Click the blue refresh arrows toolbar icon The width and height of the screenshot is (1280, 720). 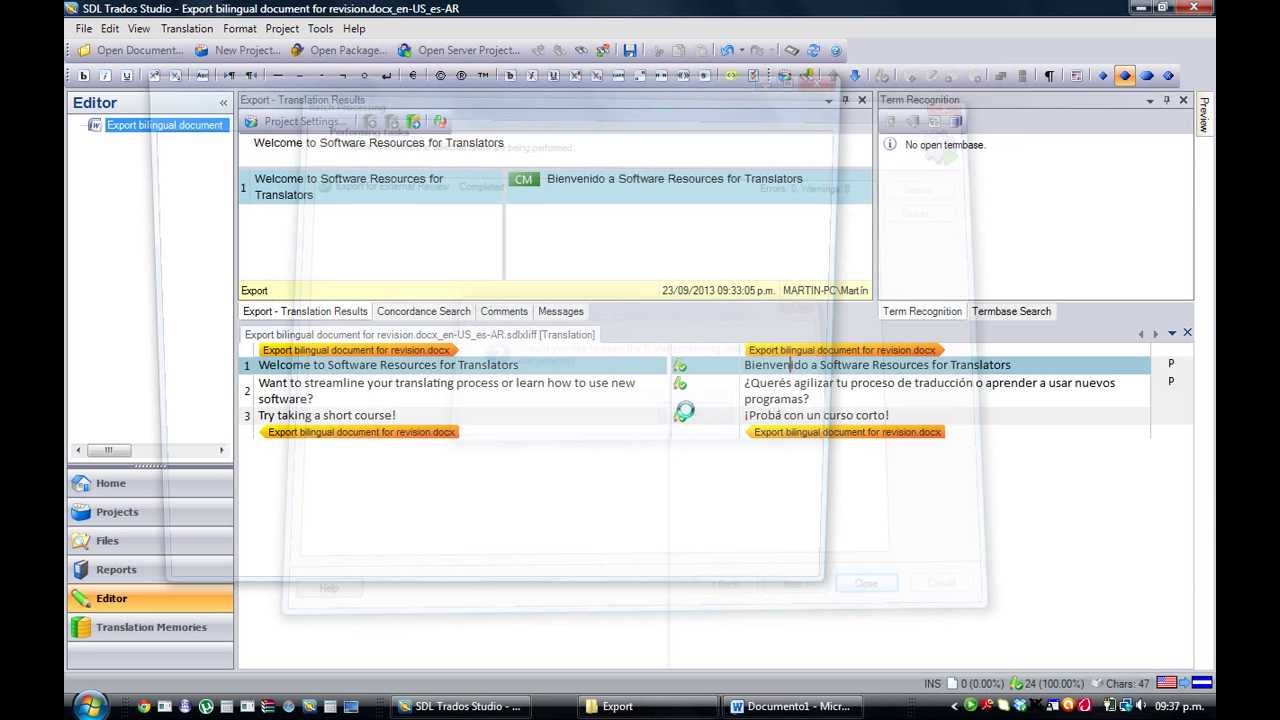click(814, 50)
